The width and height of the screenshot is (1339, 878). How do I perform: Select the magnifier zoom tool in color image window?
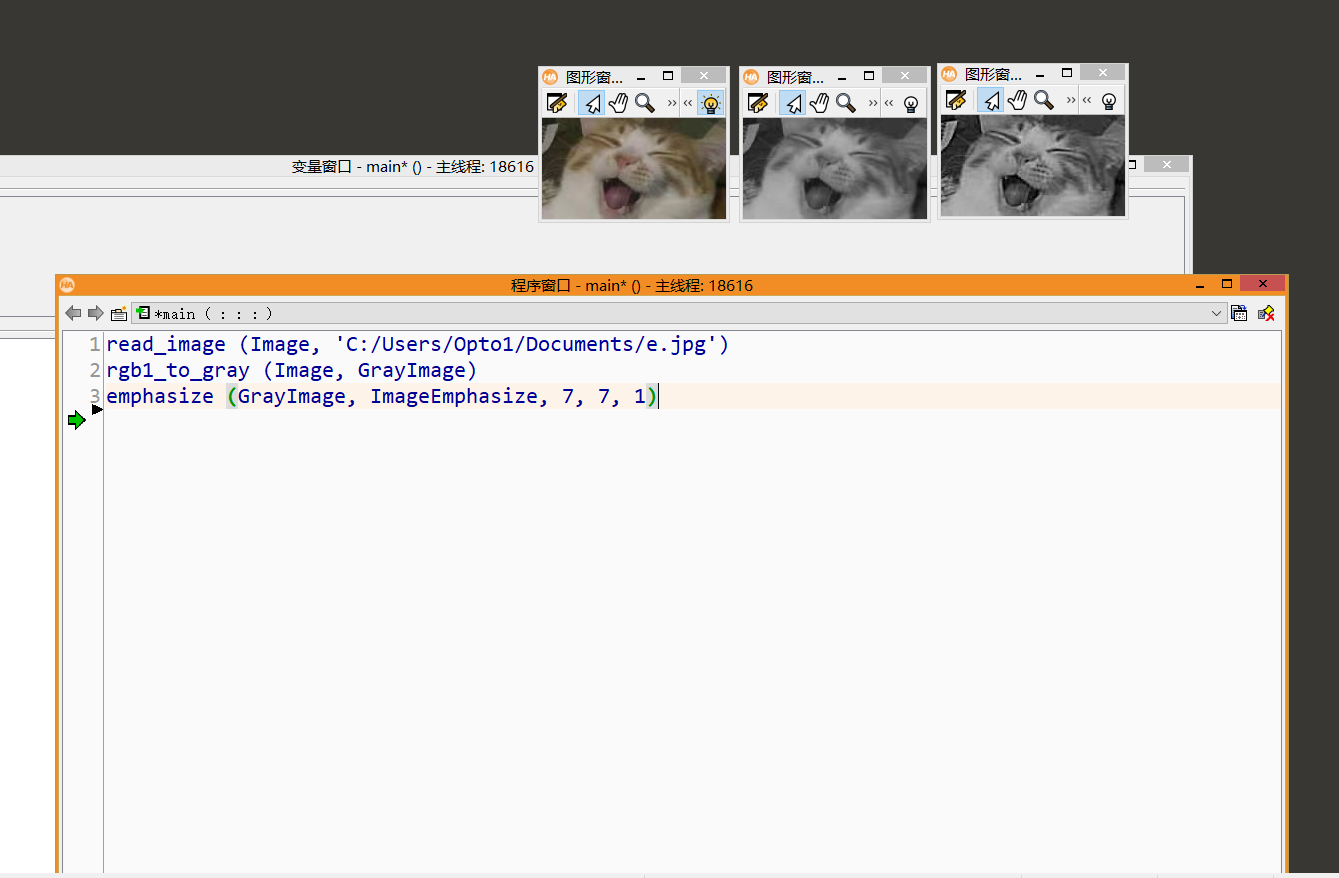644,103
